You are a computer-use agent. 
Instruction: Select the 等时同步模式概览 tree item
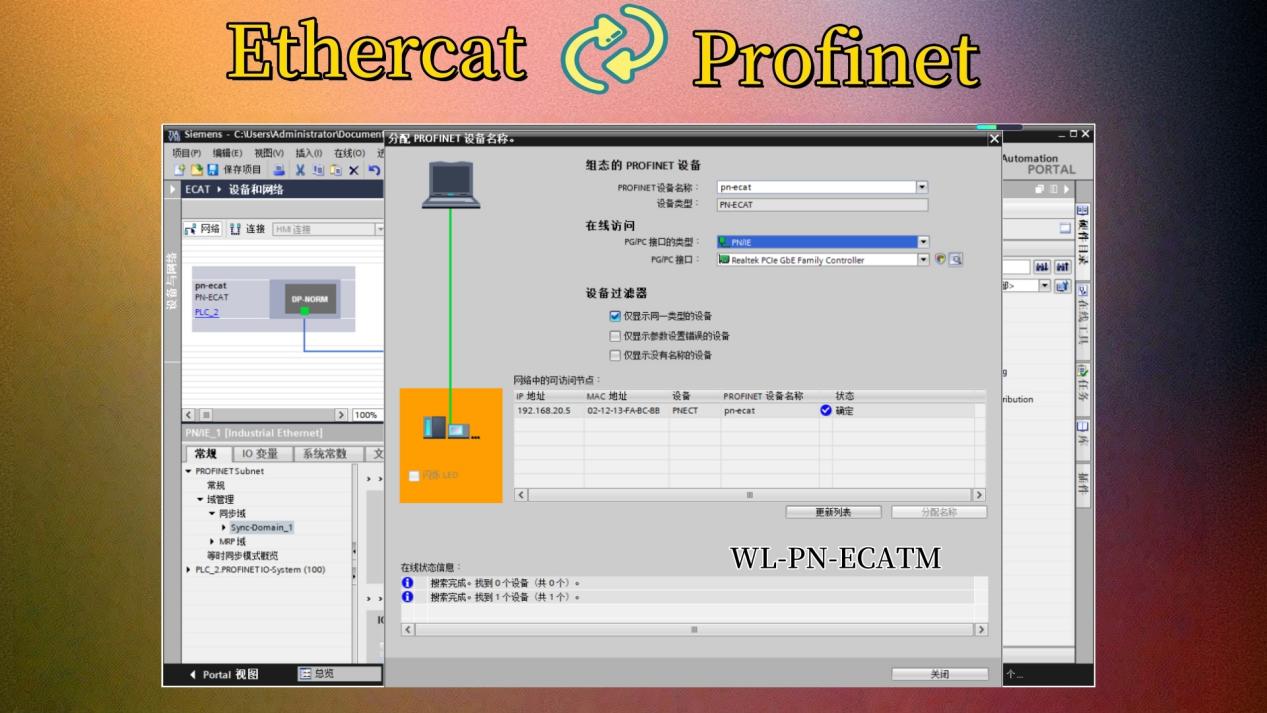[242, 556]
